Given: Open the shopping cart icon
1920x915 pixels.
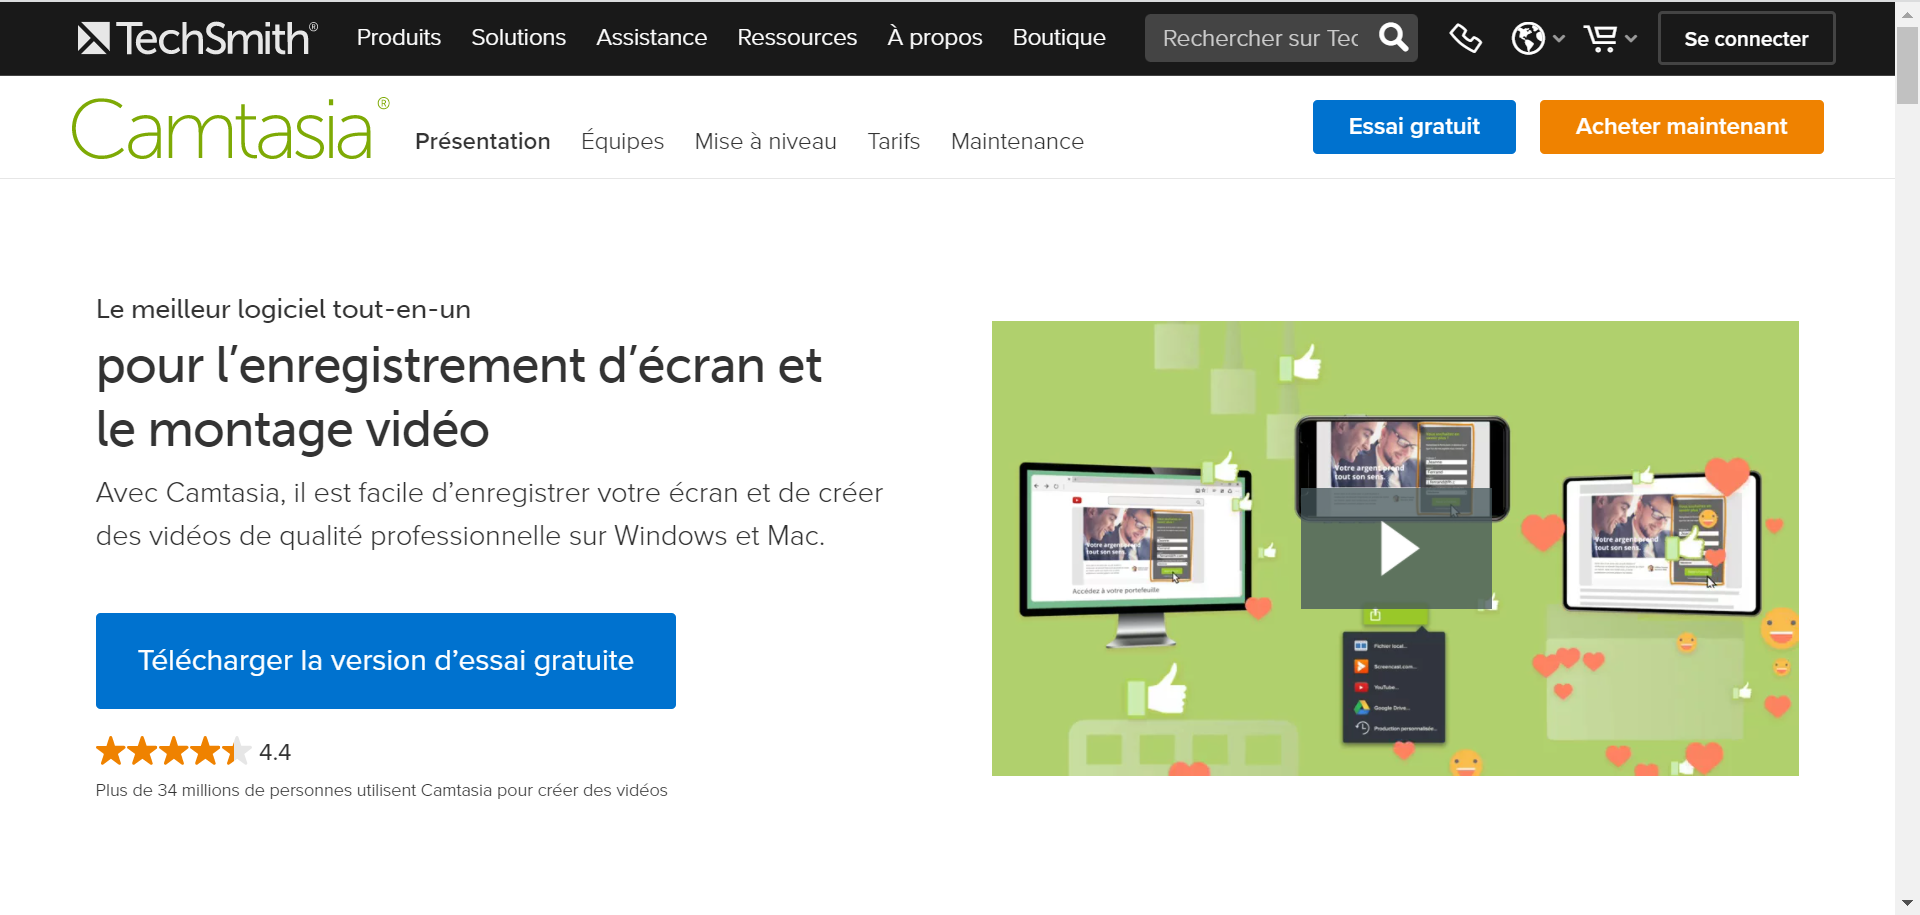Looking at the screenshot, I should (1600, 38).
